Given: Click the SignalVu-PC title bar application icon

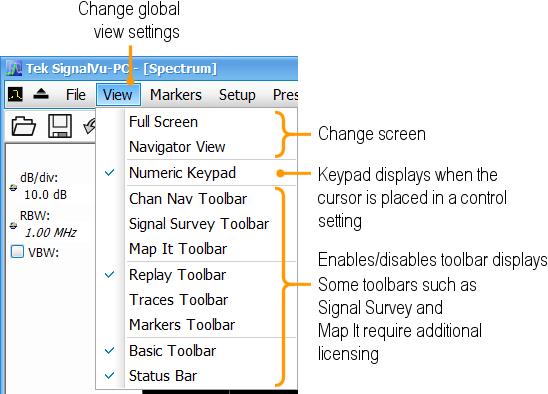Looking at the screenshot, I should click(14, 68).
